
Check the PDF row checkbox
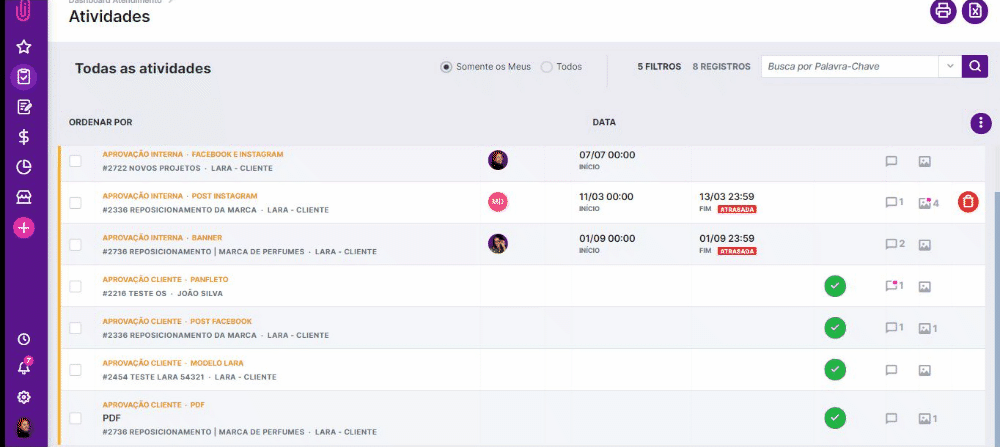75,418
